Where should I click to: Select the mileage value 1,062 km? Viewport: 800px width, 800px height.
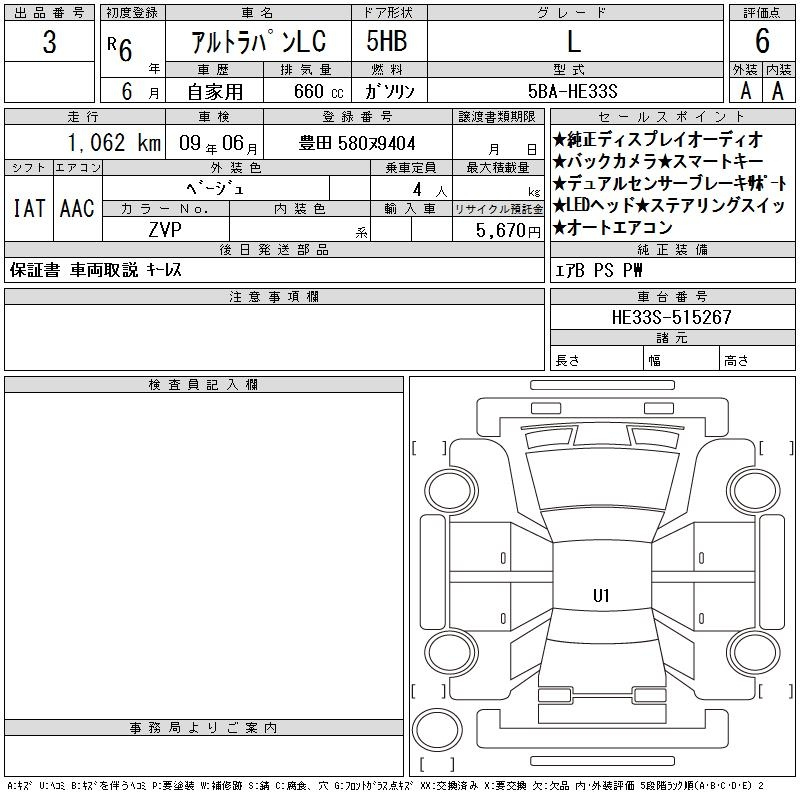[x=114, y=142]
